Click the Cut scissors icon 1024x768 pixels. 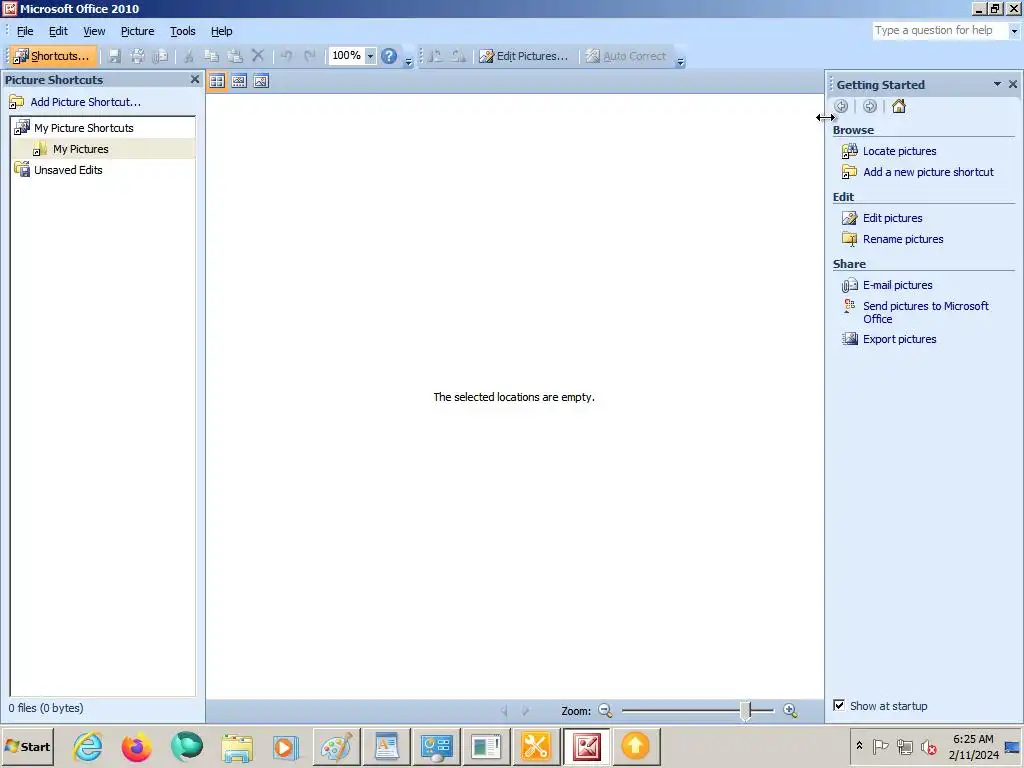tap(189, 56)
